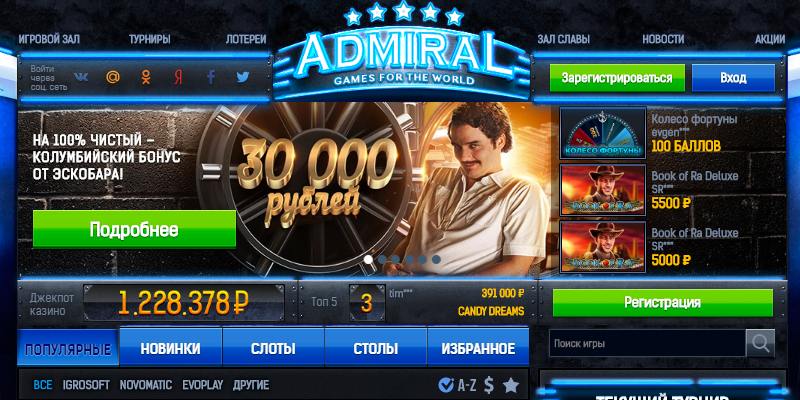The width and height of the screenshot is (800, 400).
Task: Click the Mail.ru @ login icon
Action: tap(113, 77)
